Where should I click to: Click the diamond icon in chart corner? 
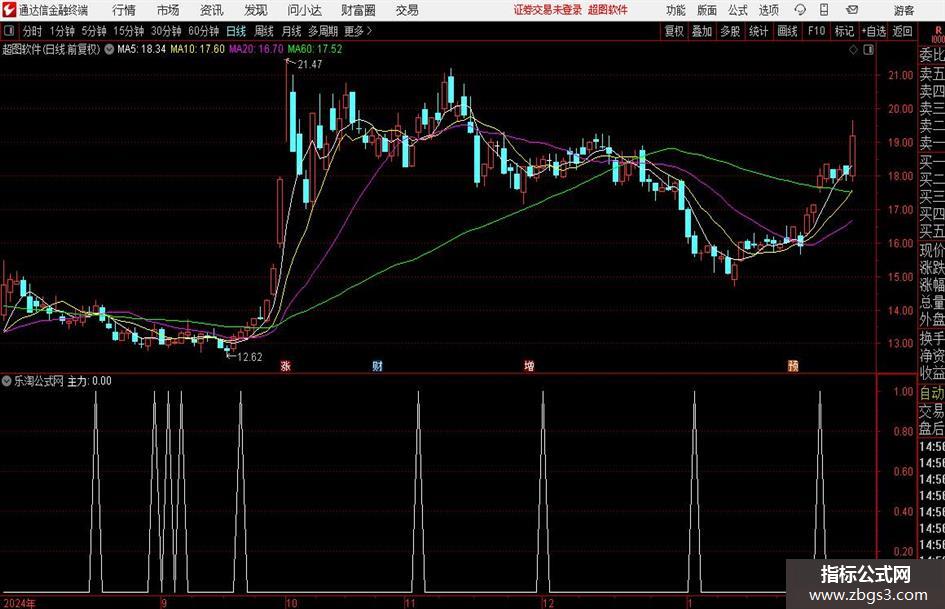point(853,50)
